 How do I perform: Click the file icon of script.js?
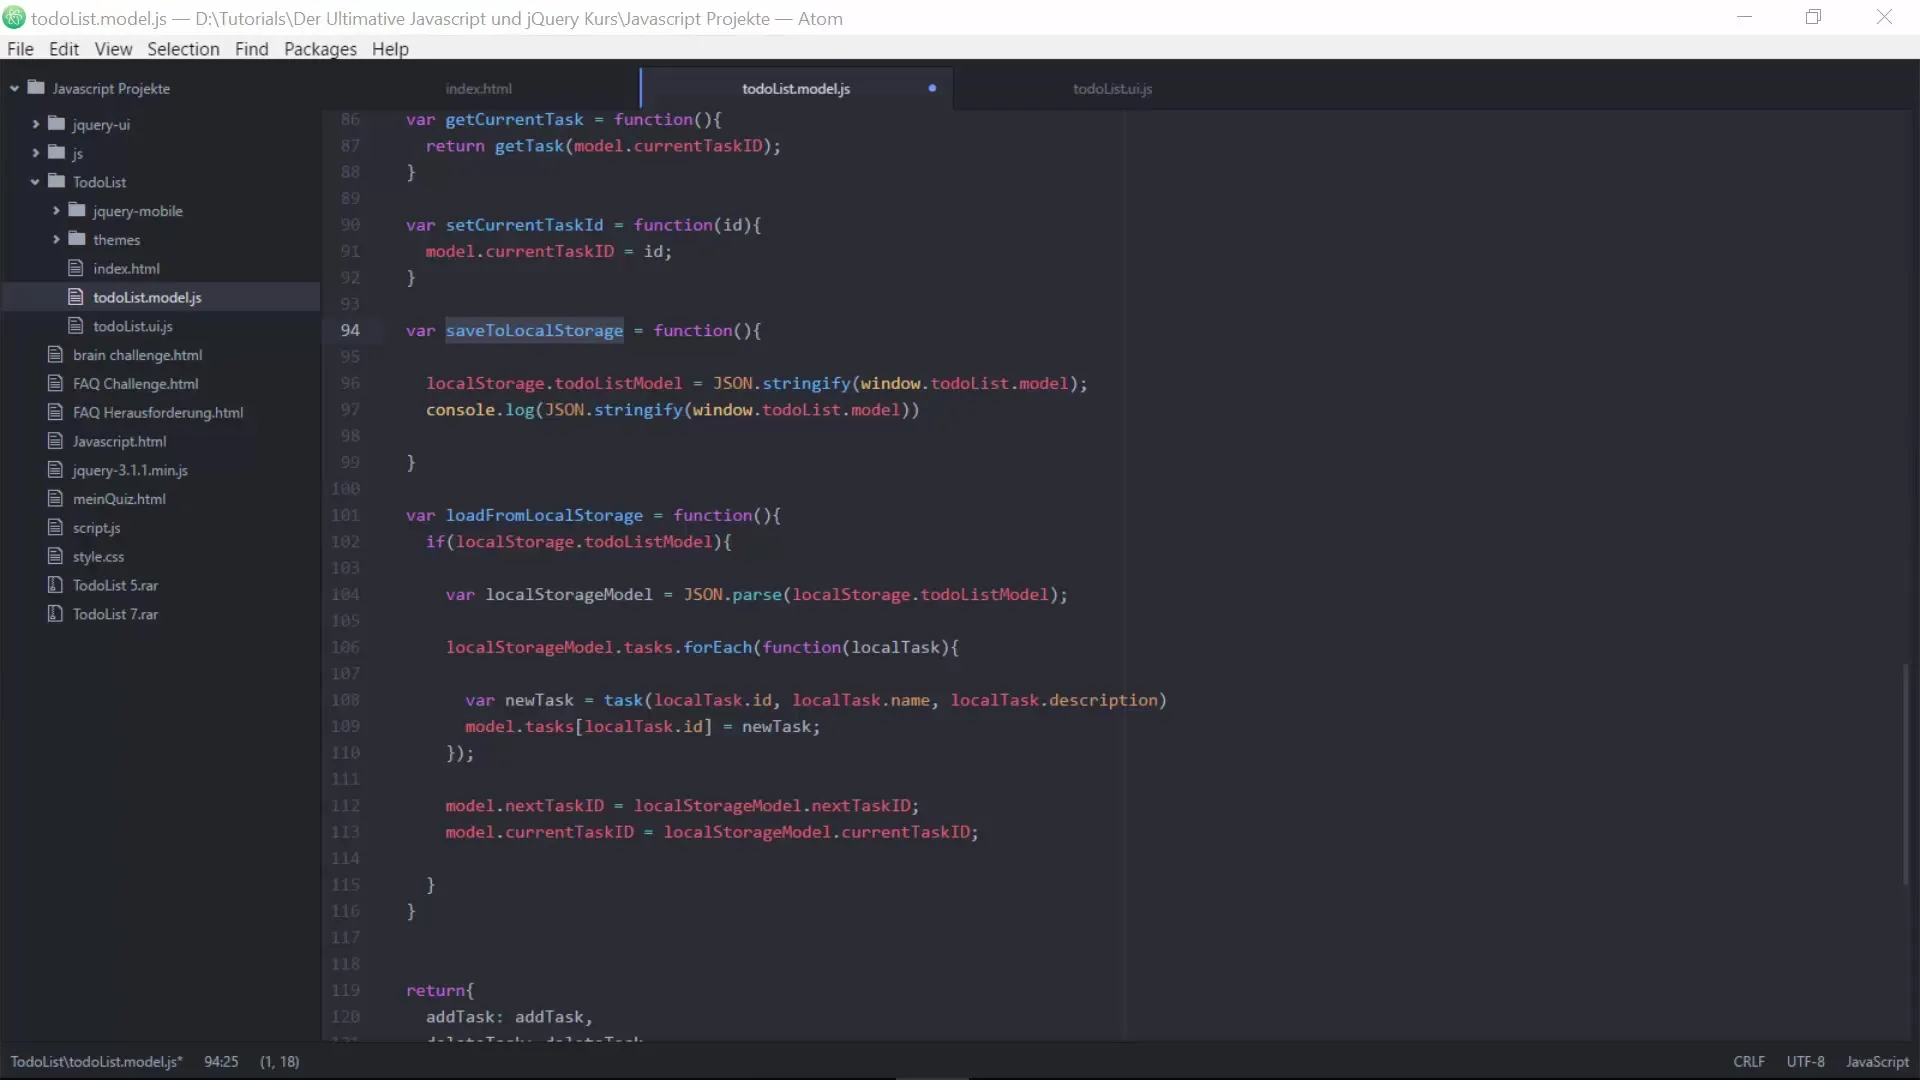55,528
